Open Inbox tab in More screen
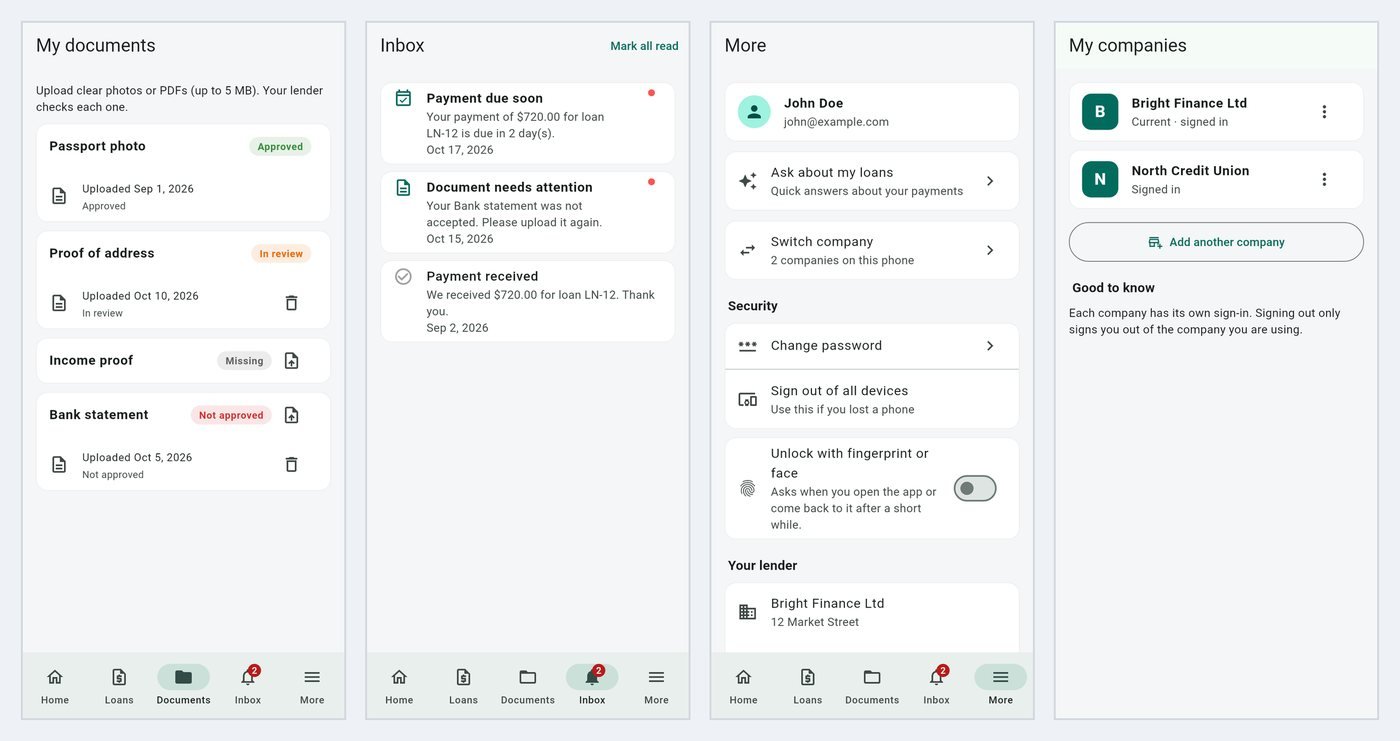 (936, 686)
